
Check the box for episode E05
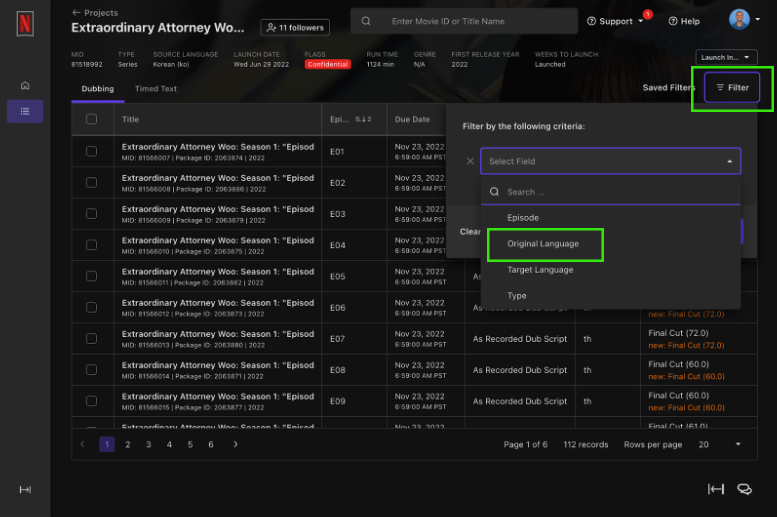92,276
